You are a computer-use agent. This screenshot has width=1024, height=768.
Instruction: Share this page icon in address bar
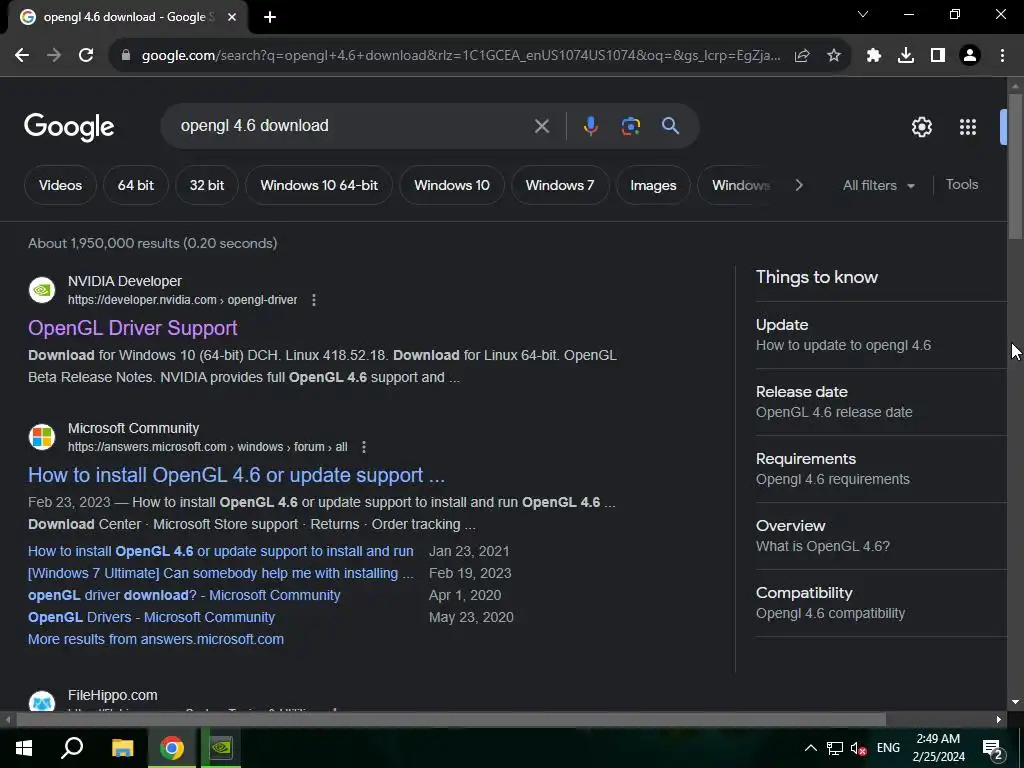click(802, 56)
